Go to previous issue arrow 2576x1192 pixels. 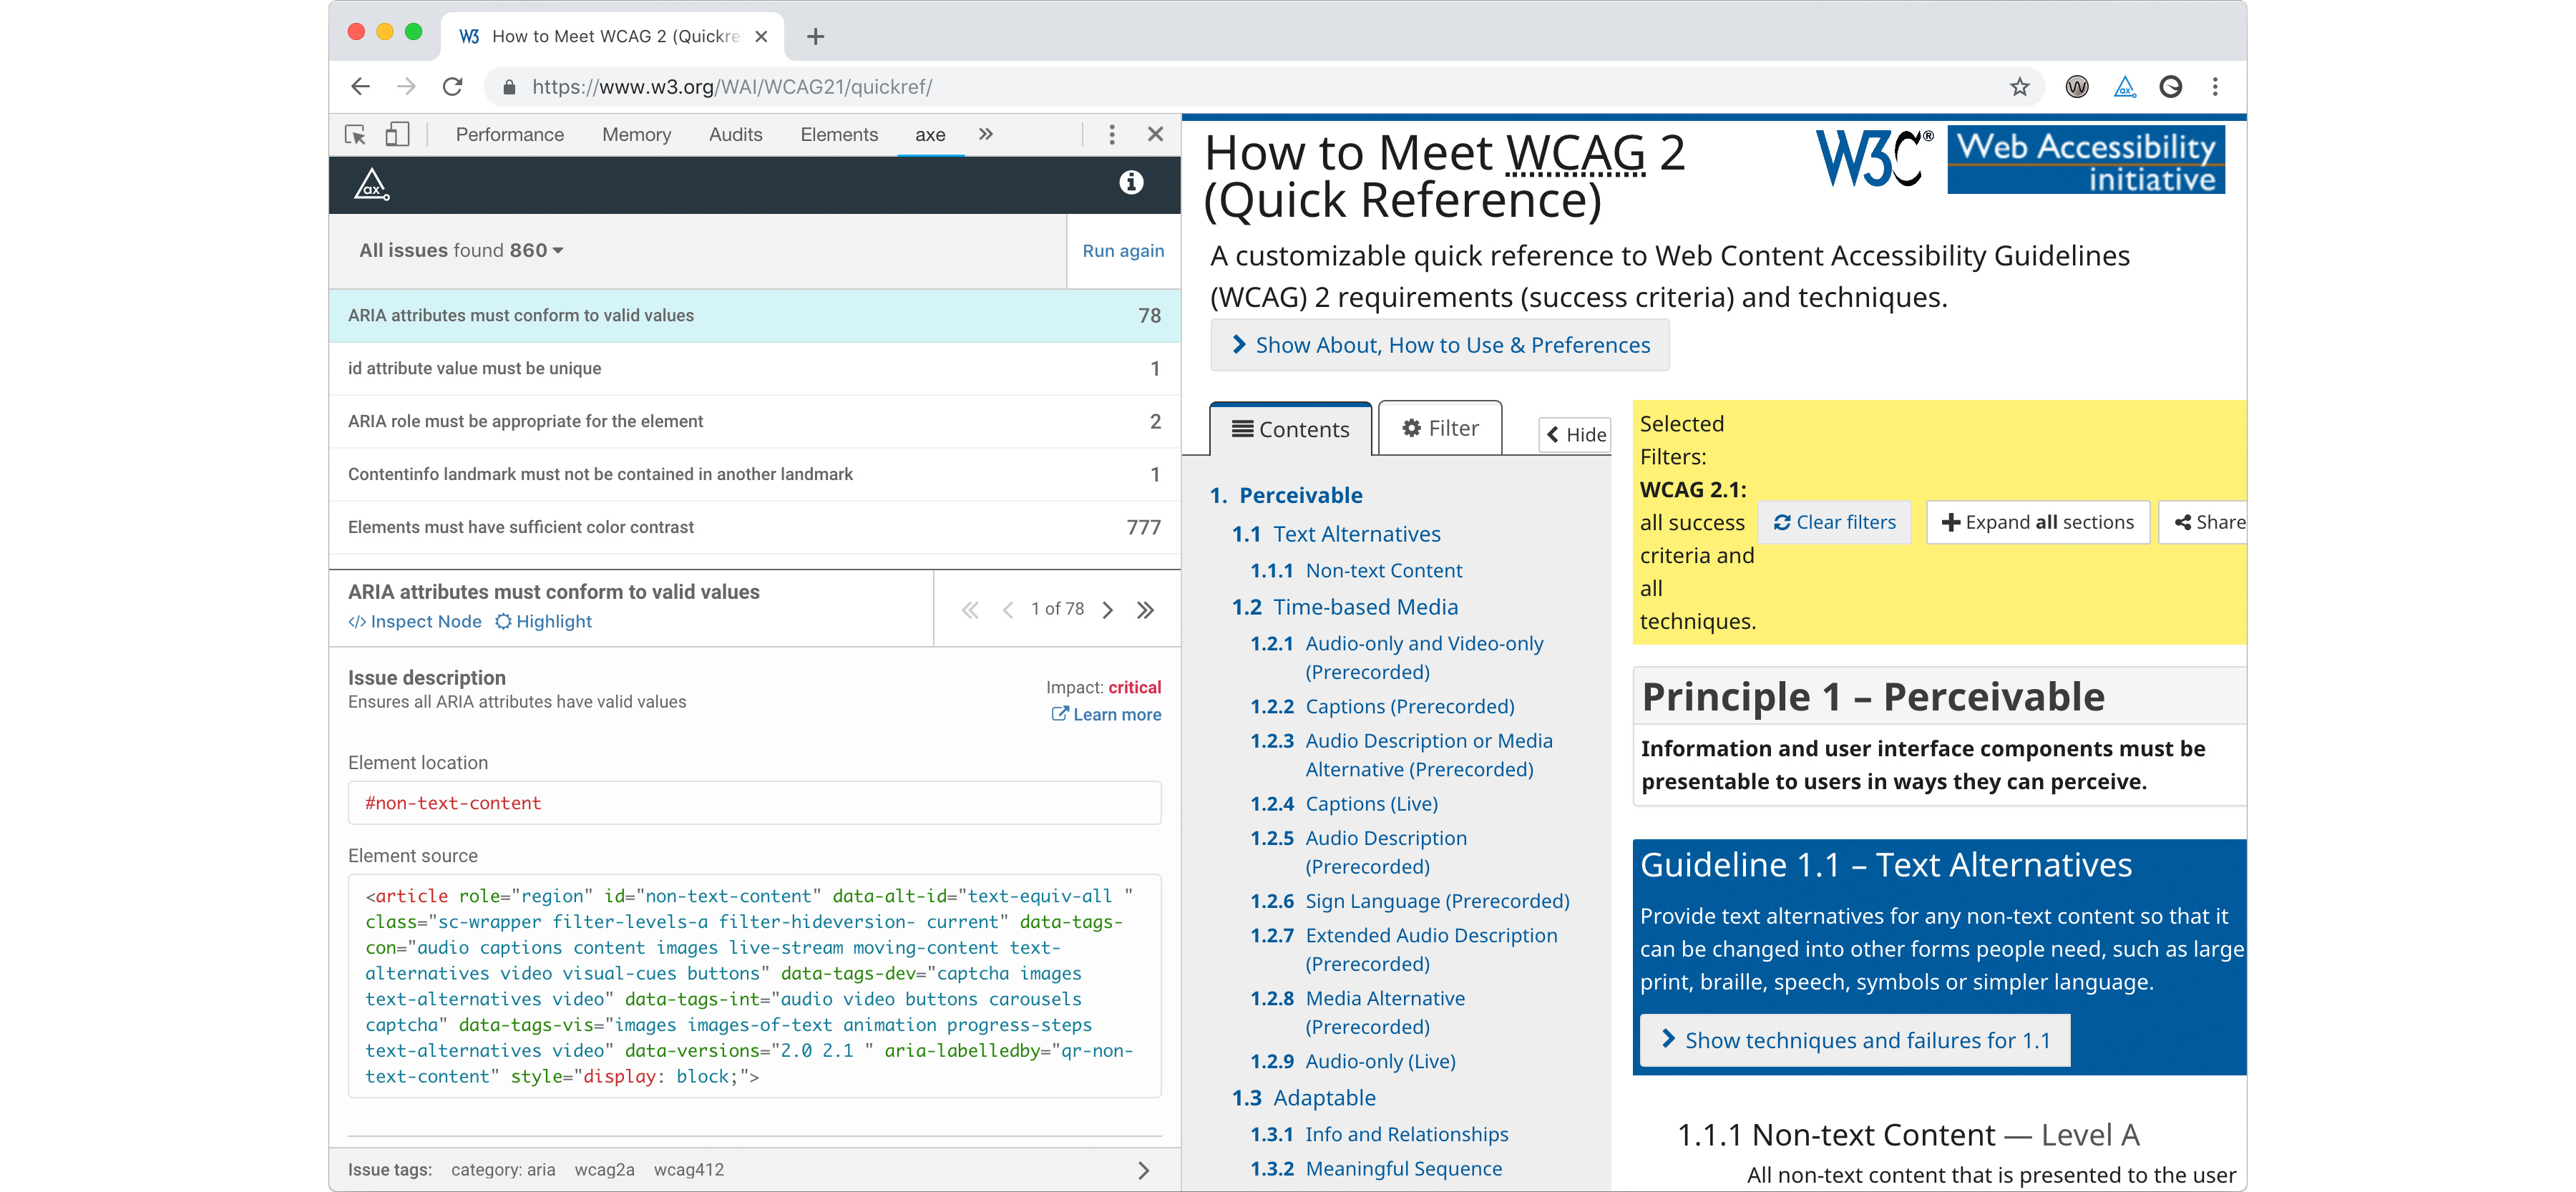pos(1008,610)
